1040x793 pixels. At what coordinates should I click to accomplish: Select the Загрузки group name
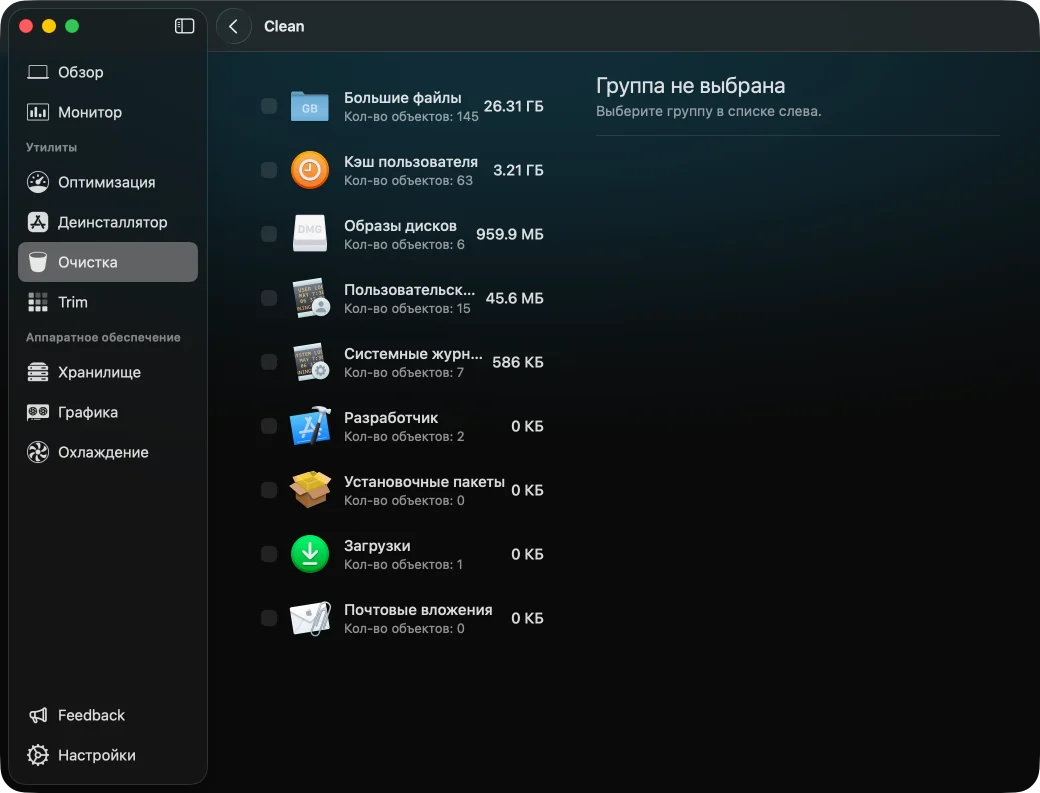click(x=377, y=546)
